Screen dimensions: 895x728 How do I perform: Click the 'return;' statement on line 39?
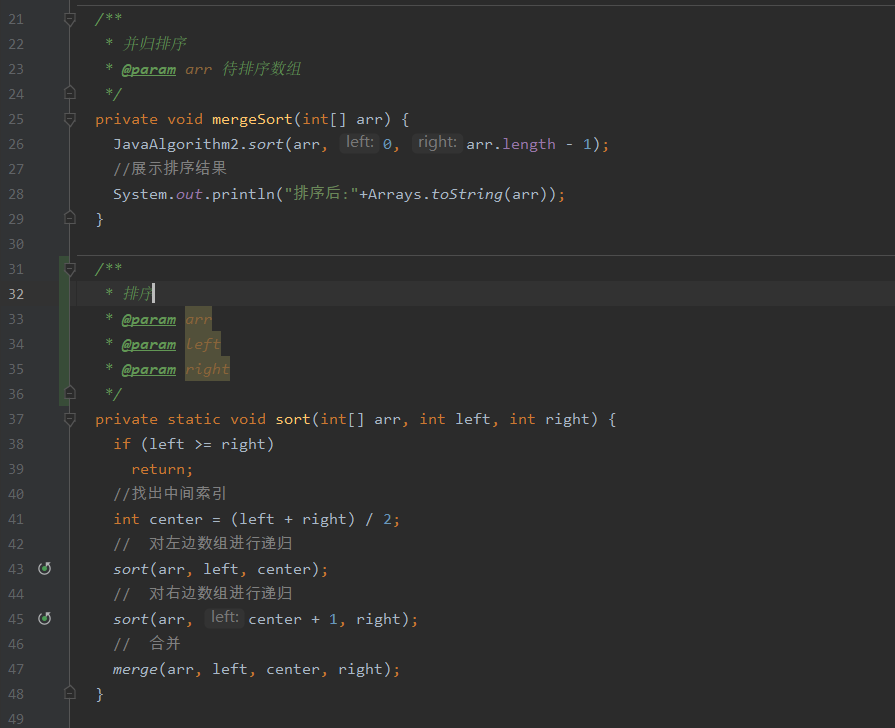(x=162, y=469)
